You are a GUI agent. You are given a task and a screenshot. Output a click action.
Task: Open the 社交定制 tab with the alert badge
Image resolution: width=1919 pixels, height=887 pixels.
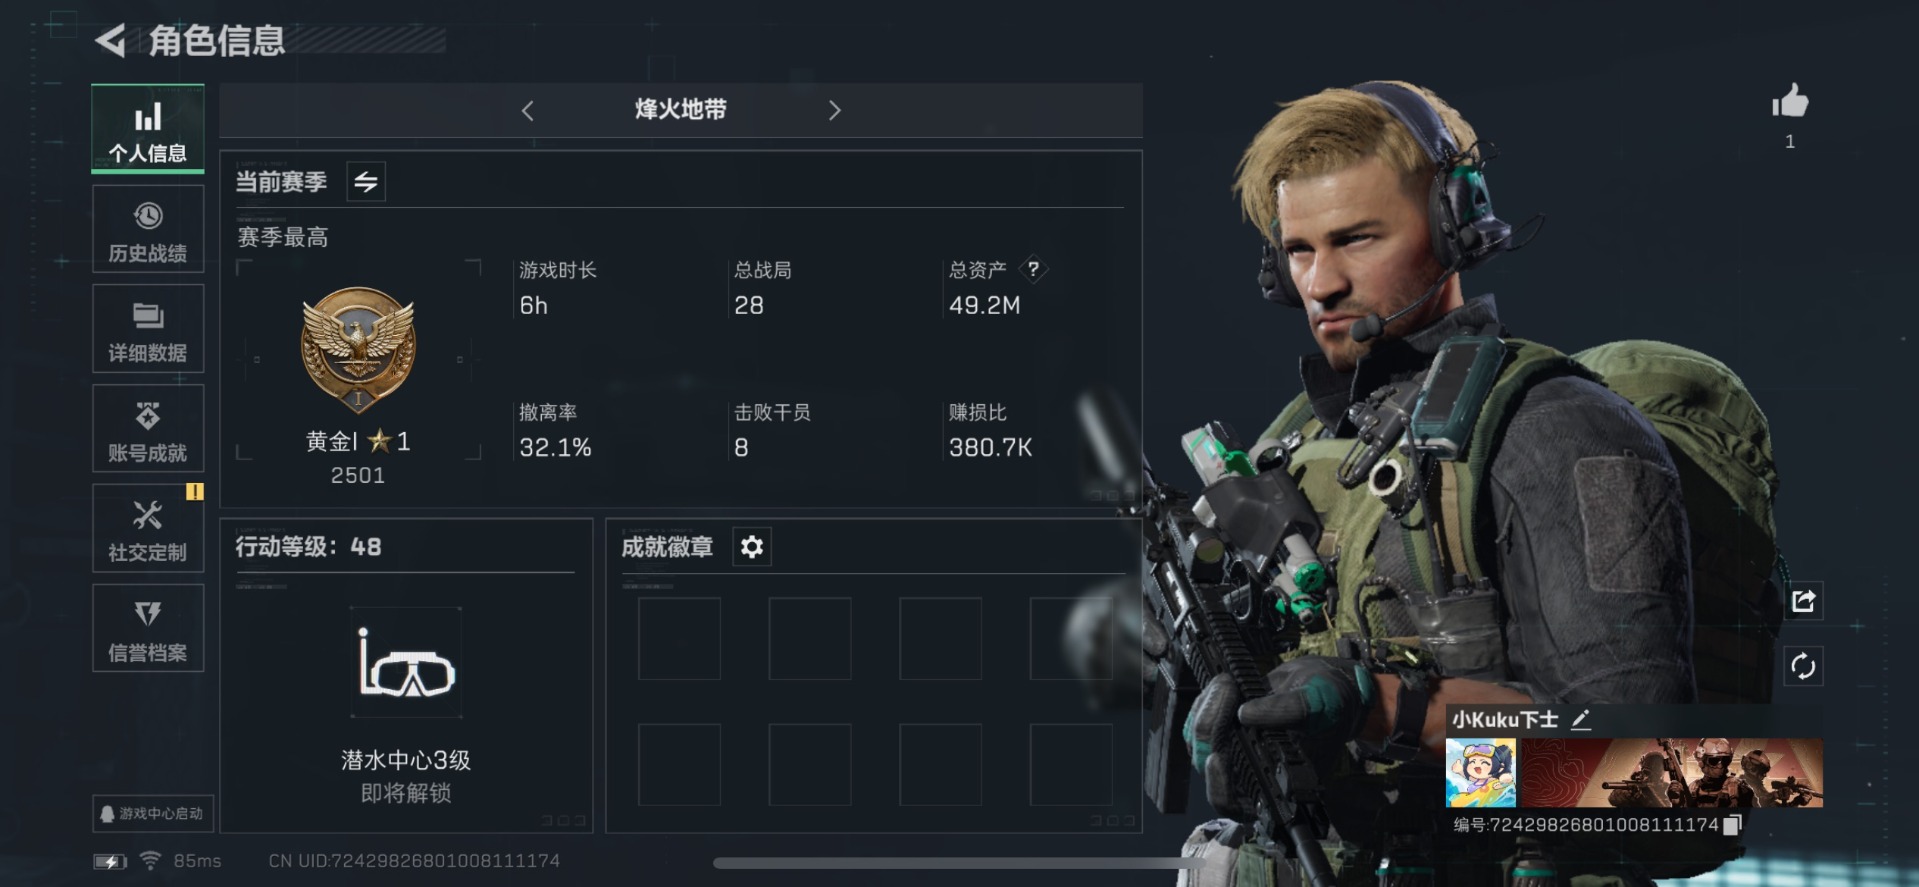[x=148, y=529]
